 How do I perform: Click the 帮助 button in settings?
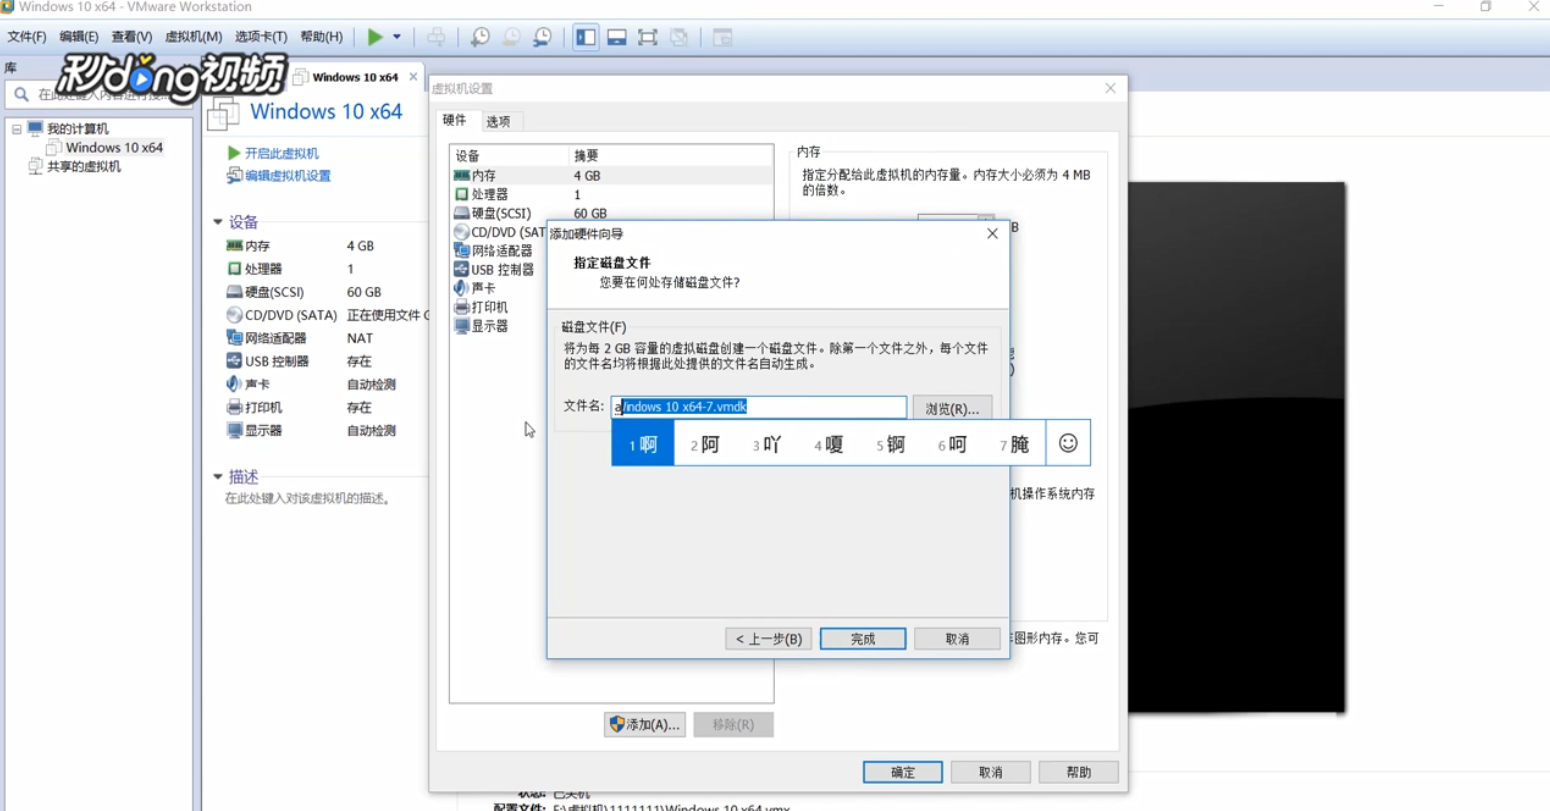point(1079,772)
